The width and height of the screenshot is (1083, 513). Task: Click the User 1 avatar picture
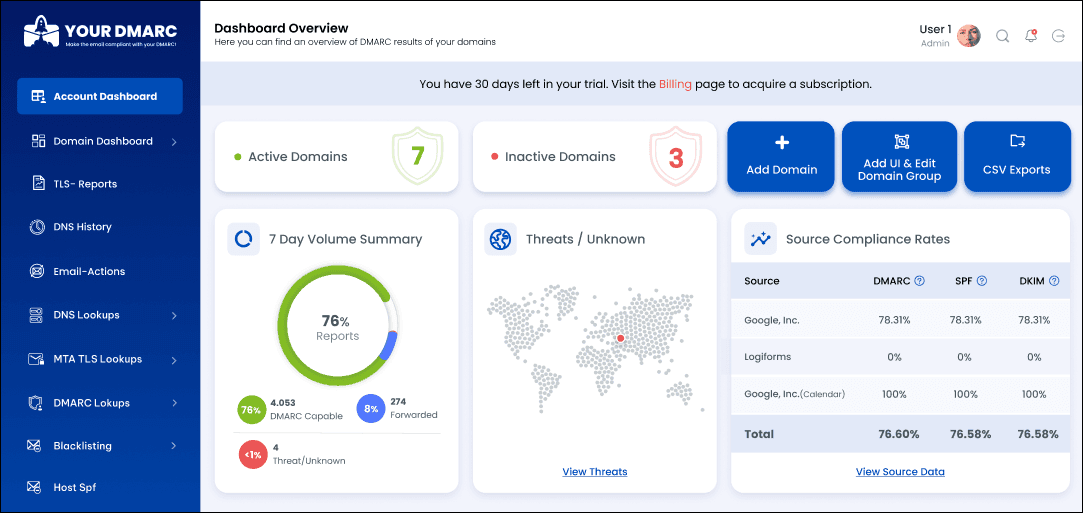coord(969,36)
